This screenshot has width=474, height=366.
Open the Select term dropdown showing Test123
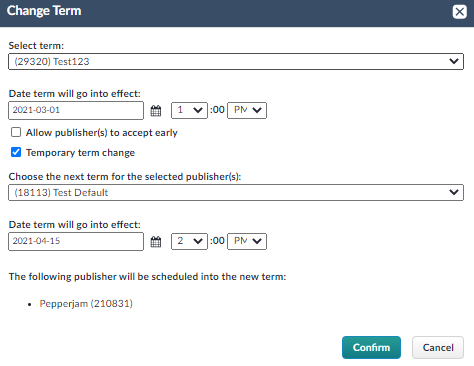click(236, 61)
